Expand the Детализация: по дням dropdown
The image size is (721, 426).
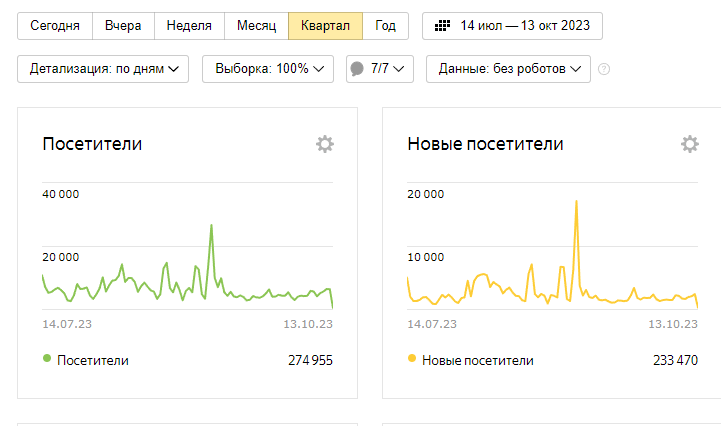[103, 69]
